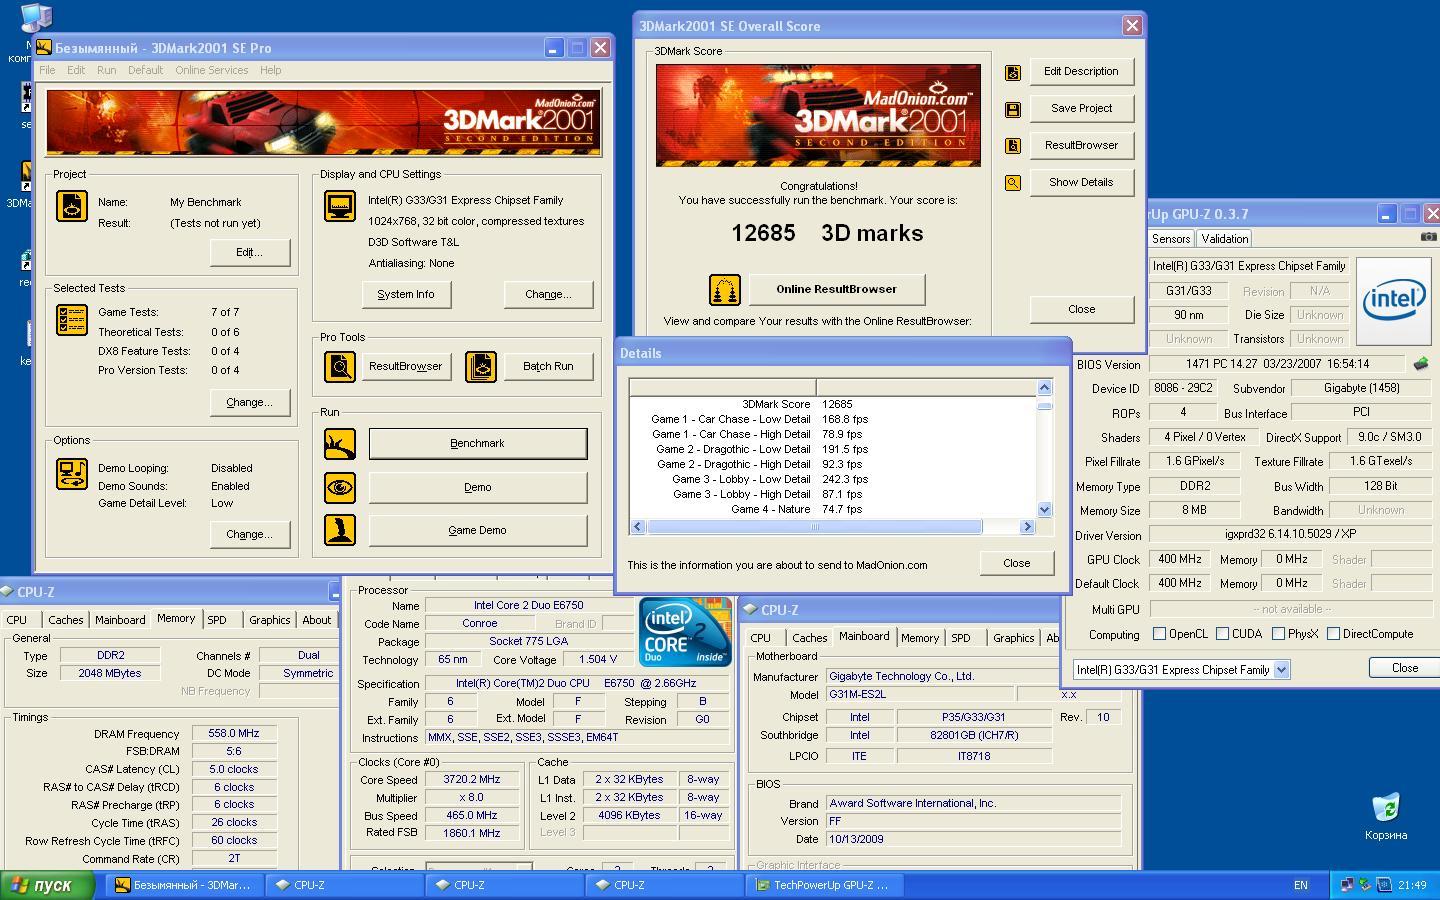Open About tab in CPU-Z Memory window
Viewport: 1440px width, 900px height.
click(x=316, y=620)
